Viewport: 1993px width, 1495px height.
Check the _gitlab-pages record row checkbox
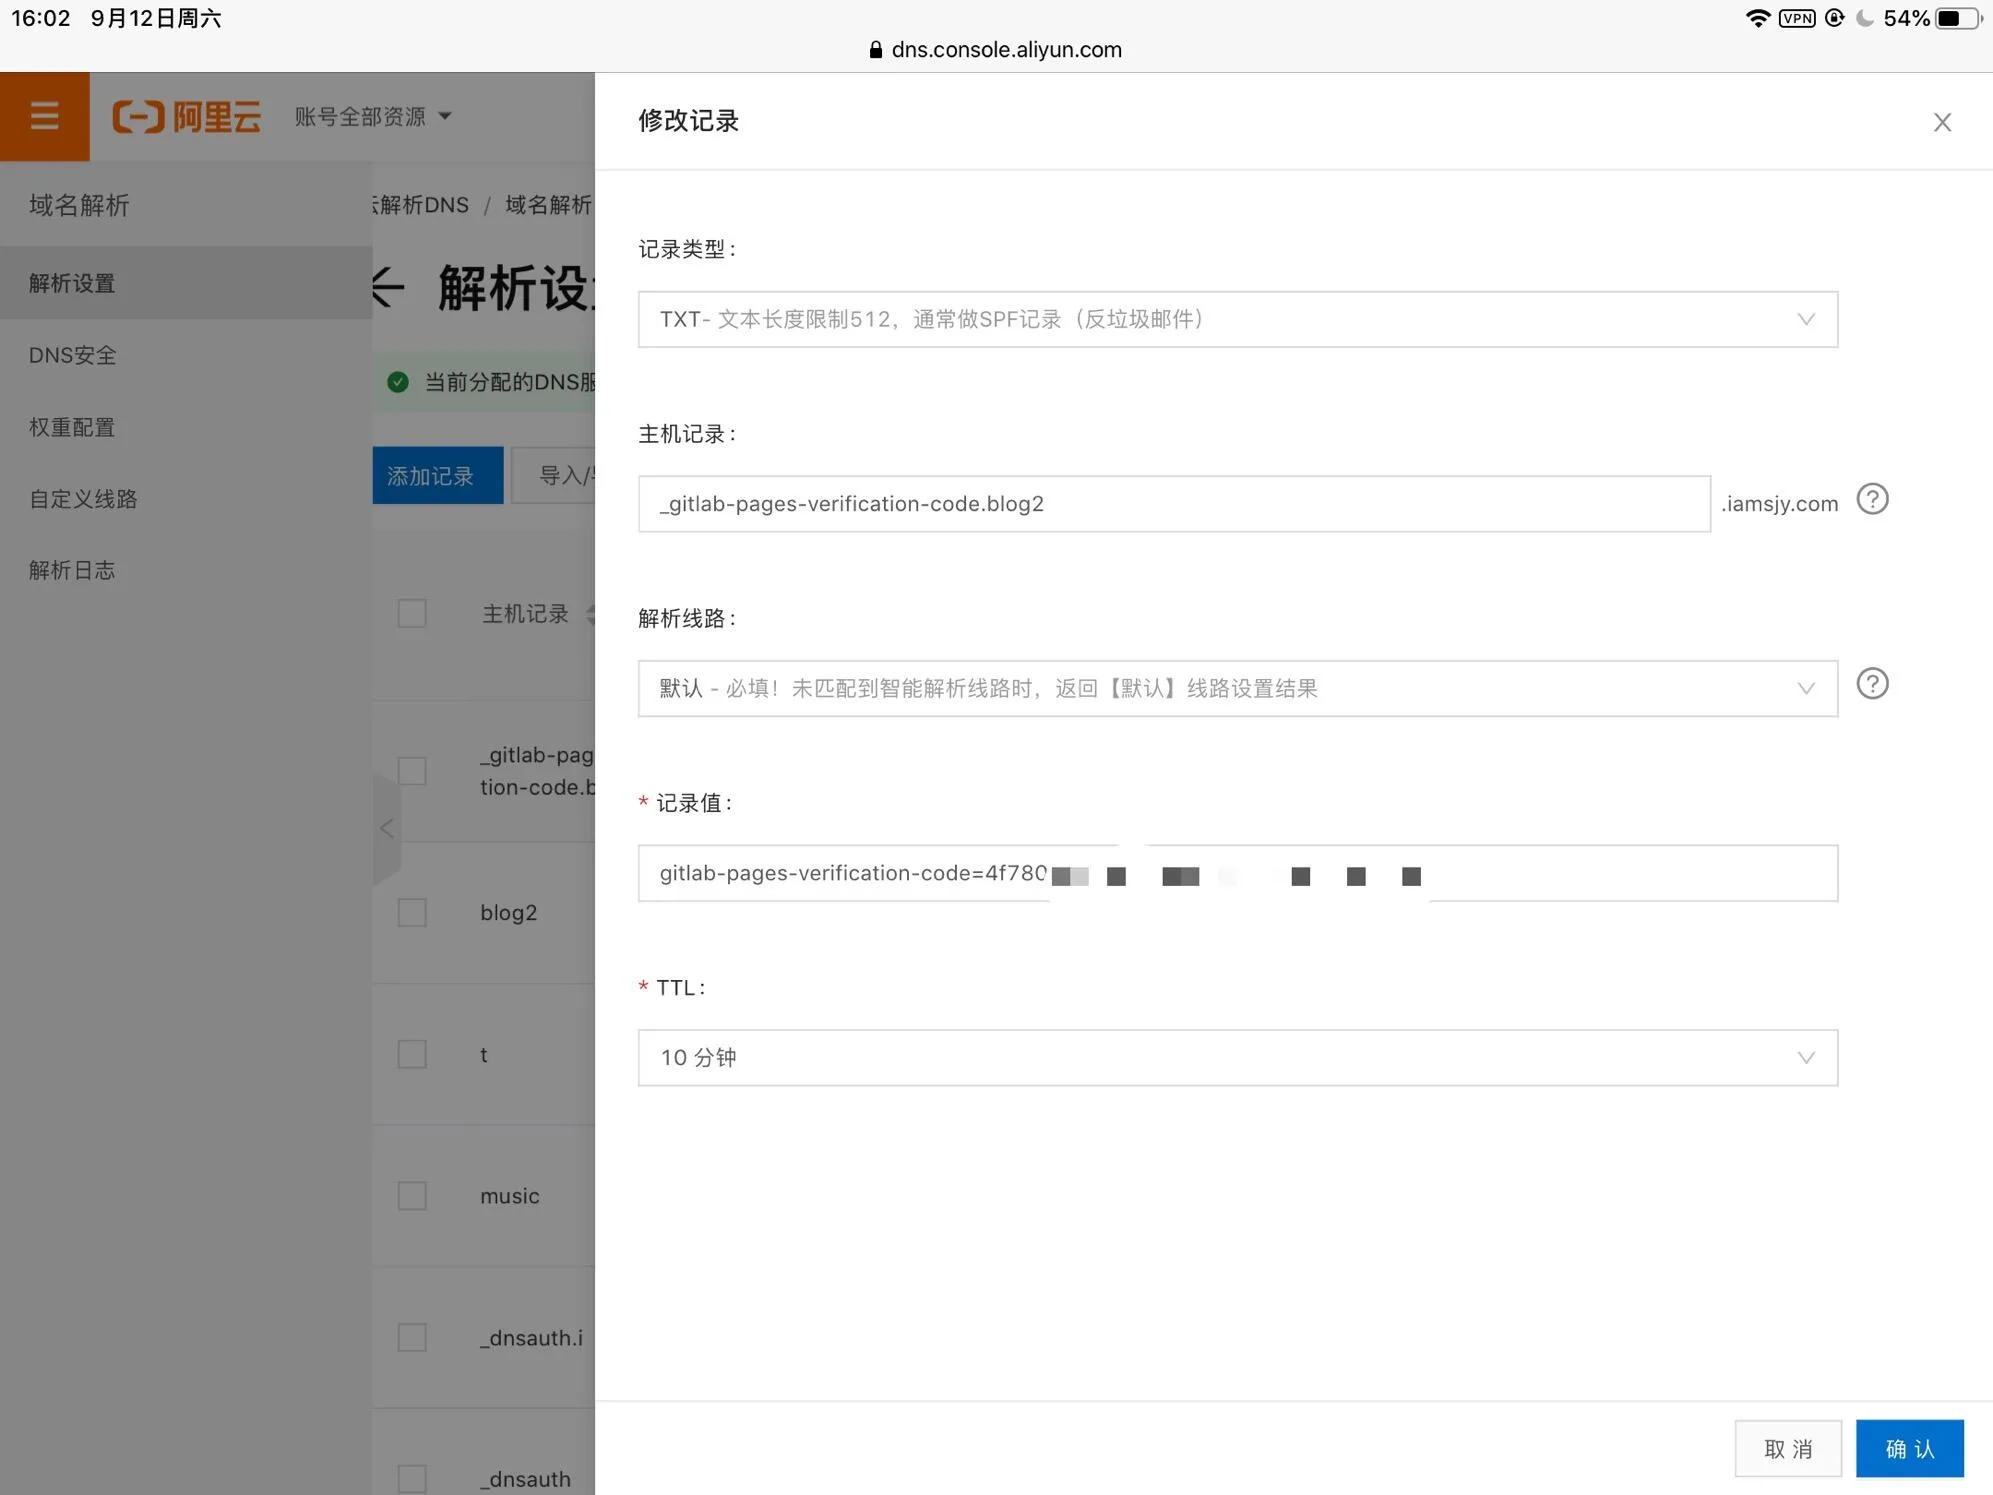pos(412,771)
